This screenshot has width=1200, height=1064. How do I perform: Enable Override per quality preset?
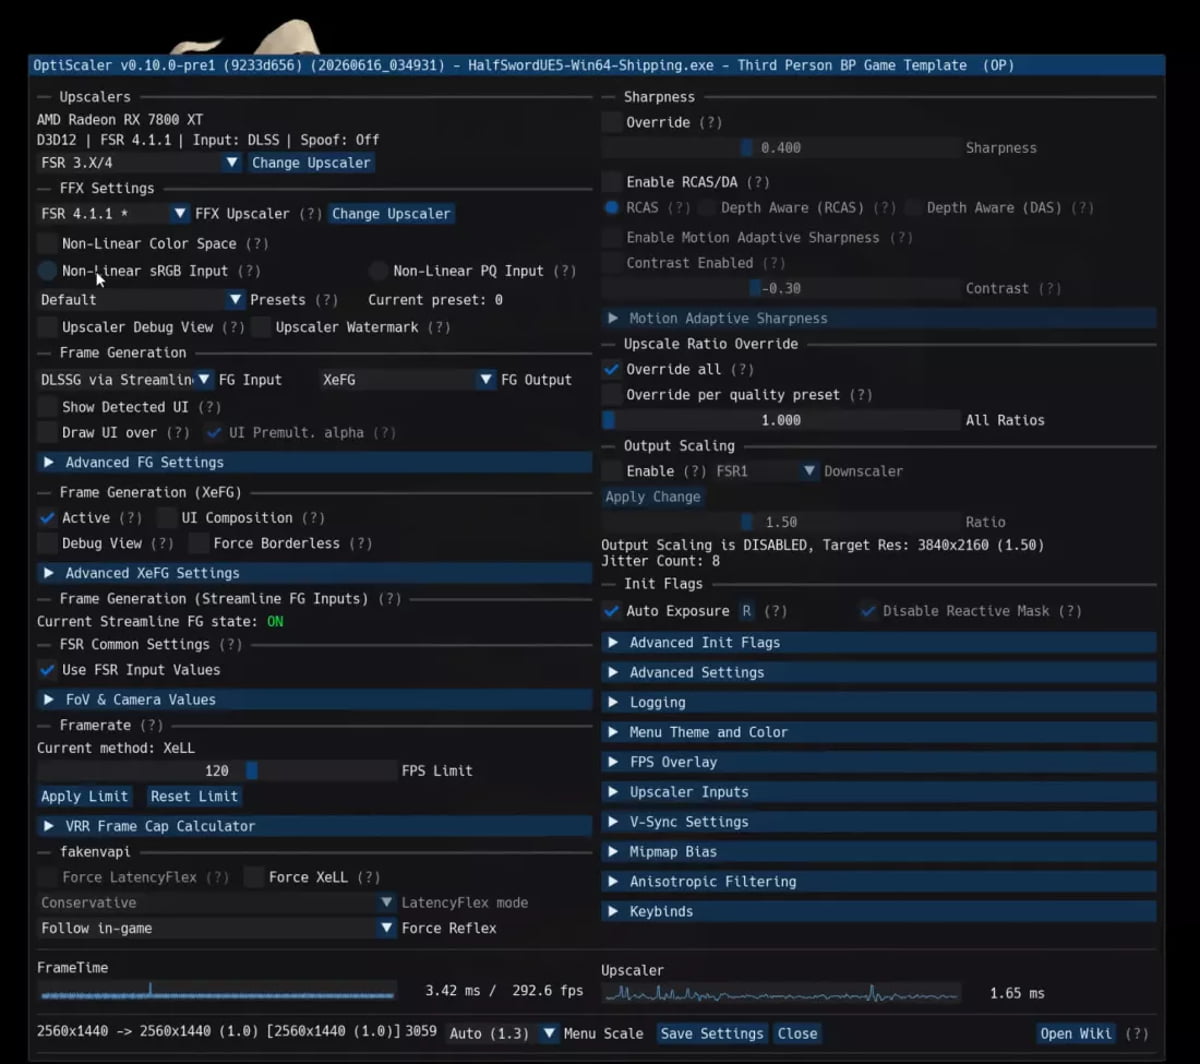(x=611, y=394)
